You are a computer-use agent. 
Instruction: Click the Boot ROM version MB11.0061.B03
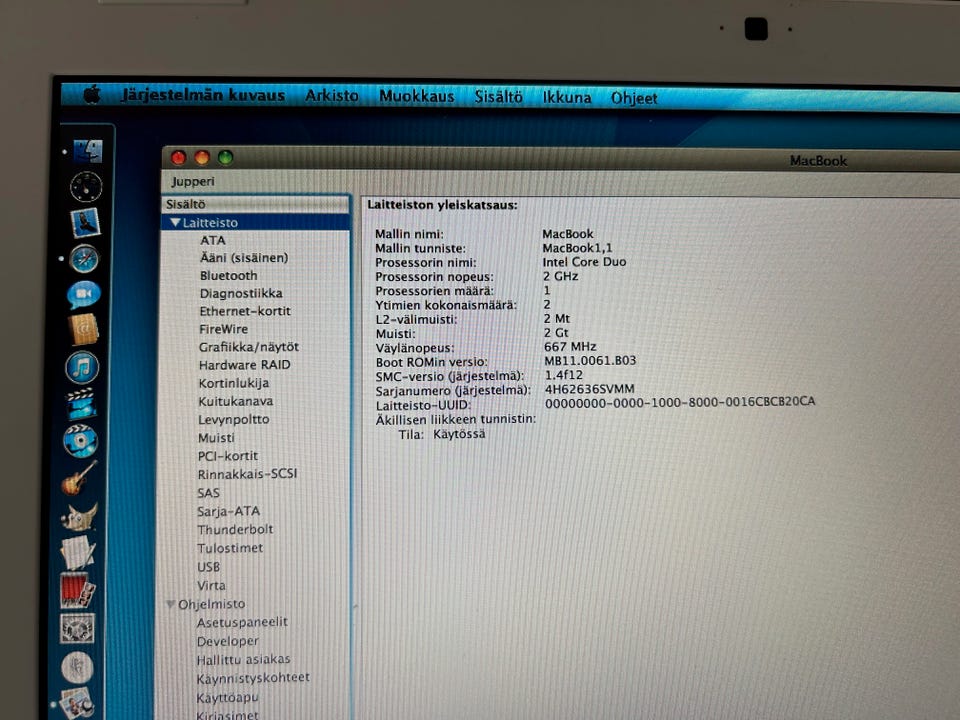590,361
